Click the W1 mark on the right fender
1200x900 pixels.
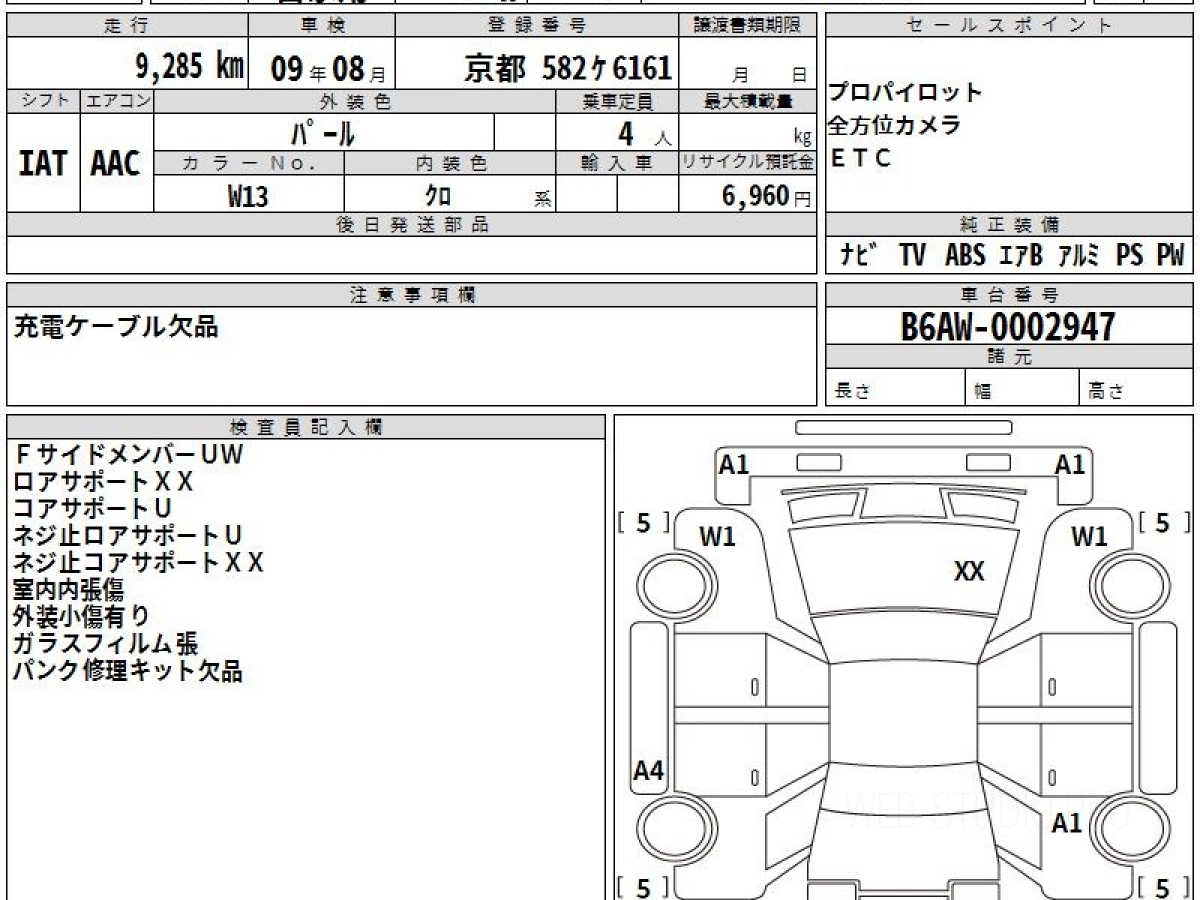click(x=1089, y=537)
